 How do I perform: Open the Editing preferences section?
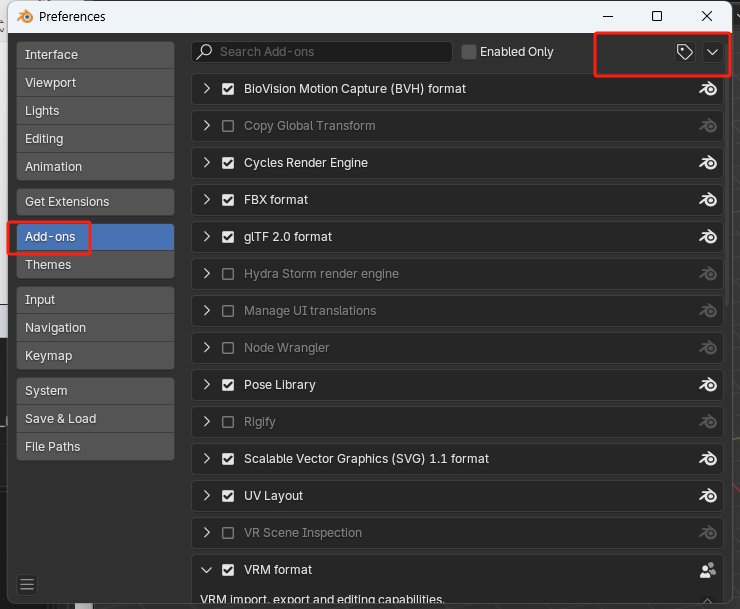(95, 139)
